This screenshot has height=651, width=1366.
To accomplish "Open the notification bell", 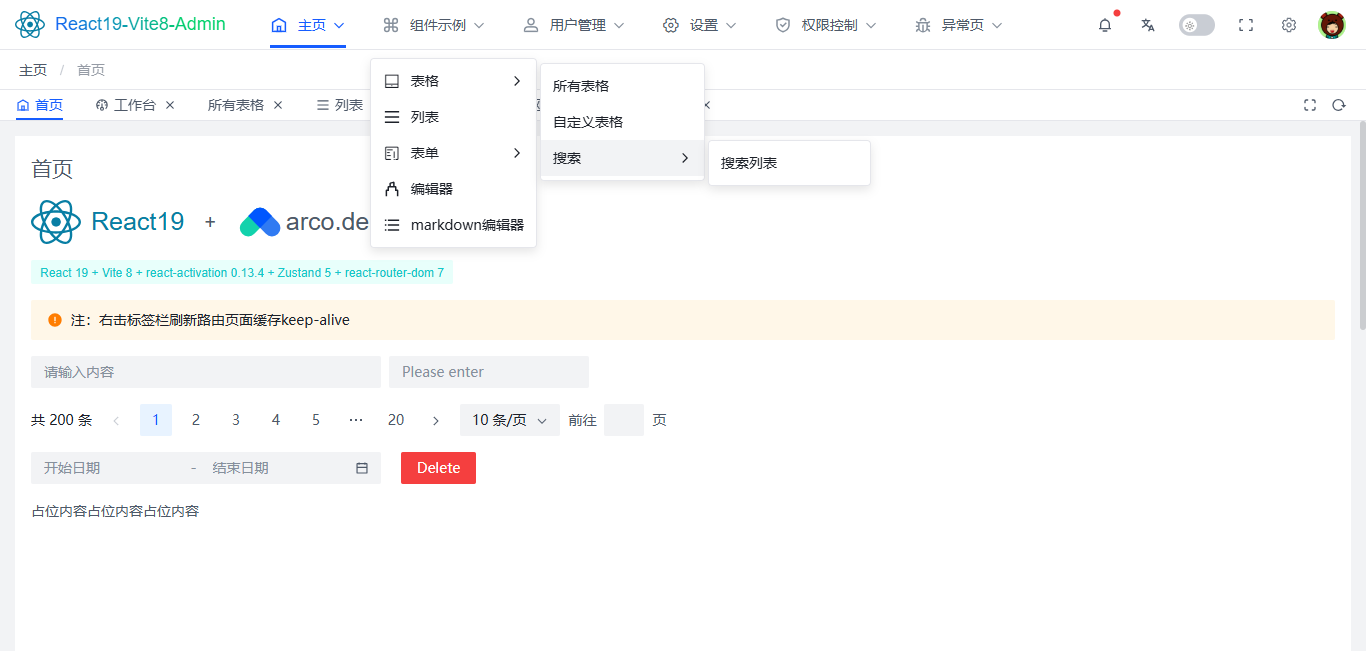I will (x=1105, y=25).
